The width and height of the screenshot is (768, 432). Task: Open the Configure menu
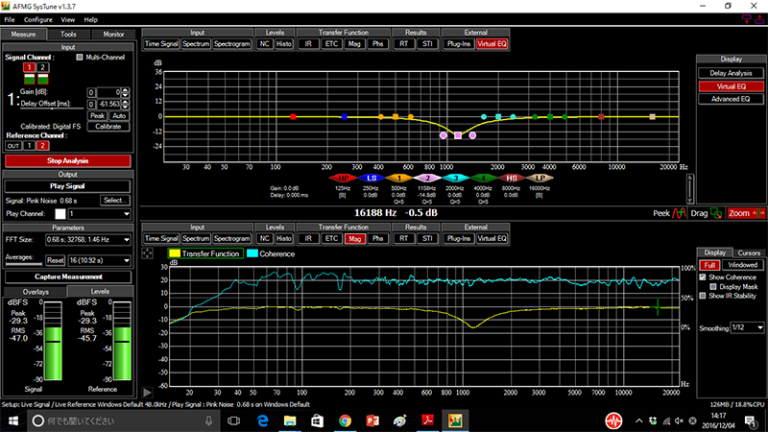pyautogui.click(x=39, y=19)
